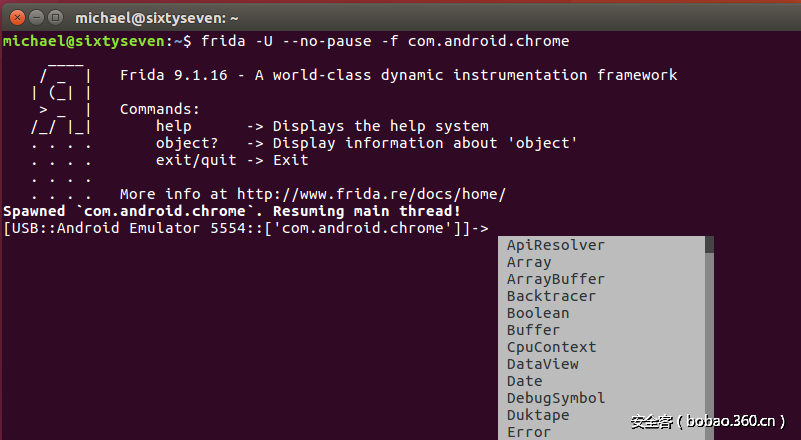Image resolution: width=801 pixels, height=440 pixels.
Task: Click the Frida prompt input area
Action: point(496,228)
